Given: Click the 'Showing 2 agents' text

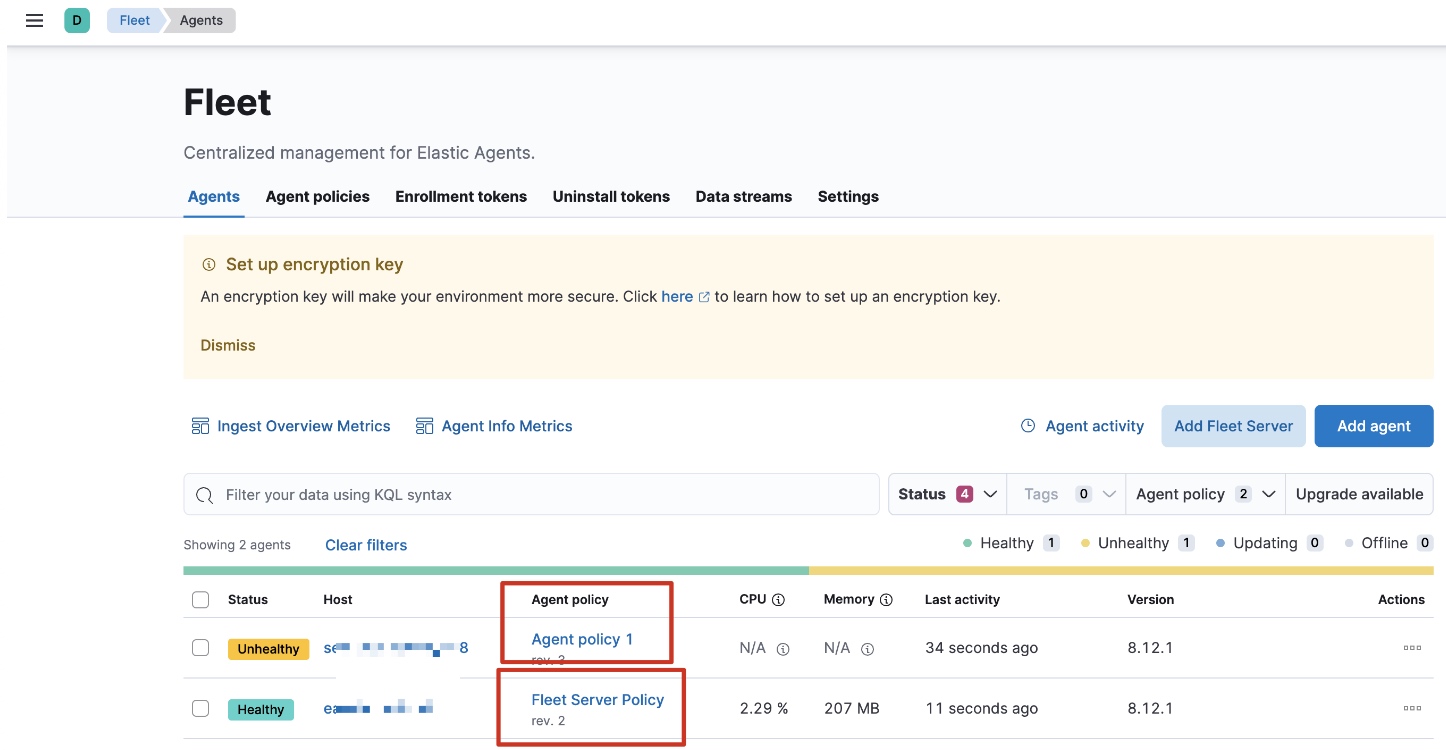Looking at the screenshot, I should click(x=237, y=545).
